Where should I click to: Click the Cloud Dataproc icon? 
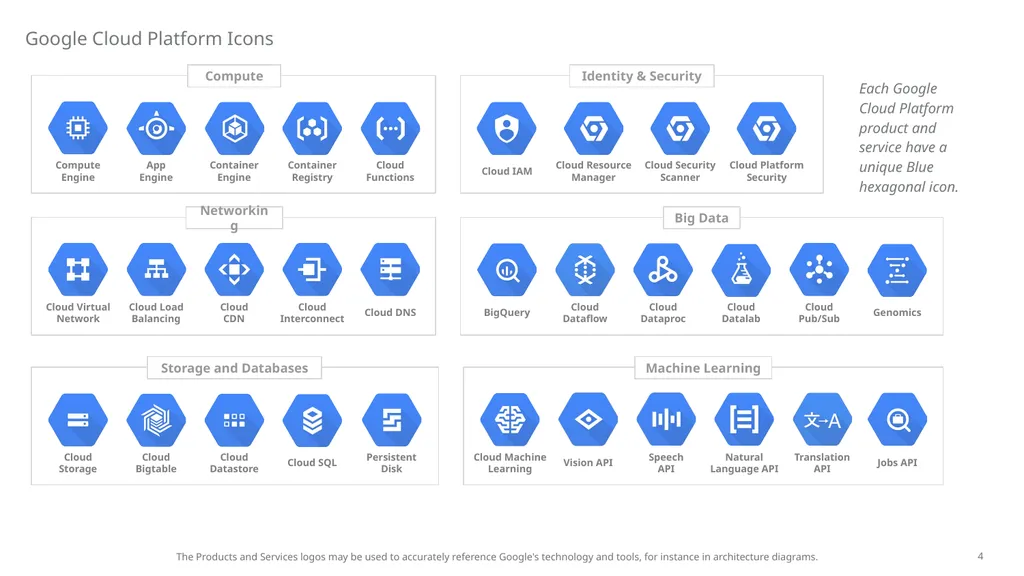click(663, 270)
